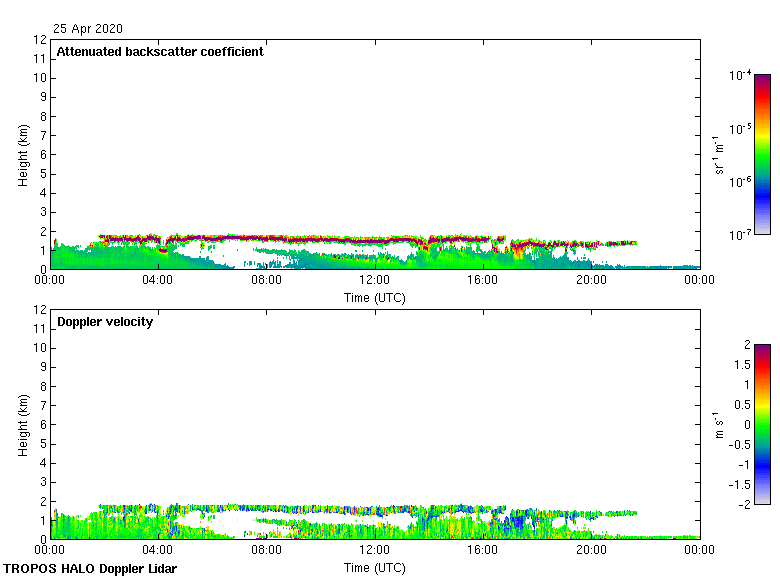
Task: Click the Doppler velocity color bar
Action: tap(761, 424)
